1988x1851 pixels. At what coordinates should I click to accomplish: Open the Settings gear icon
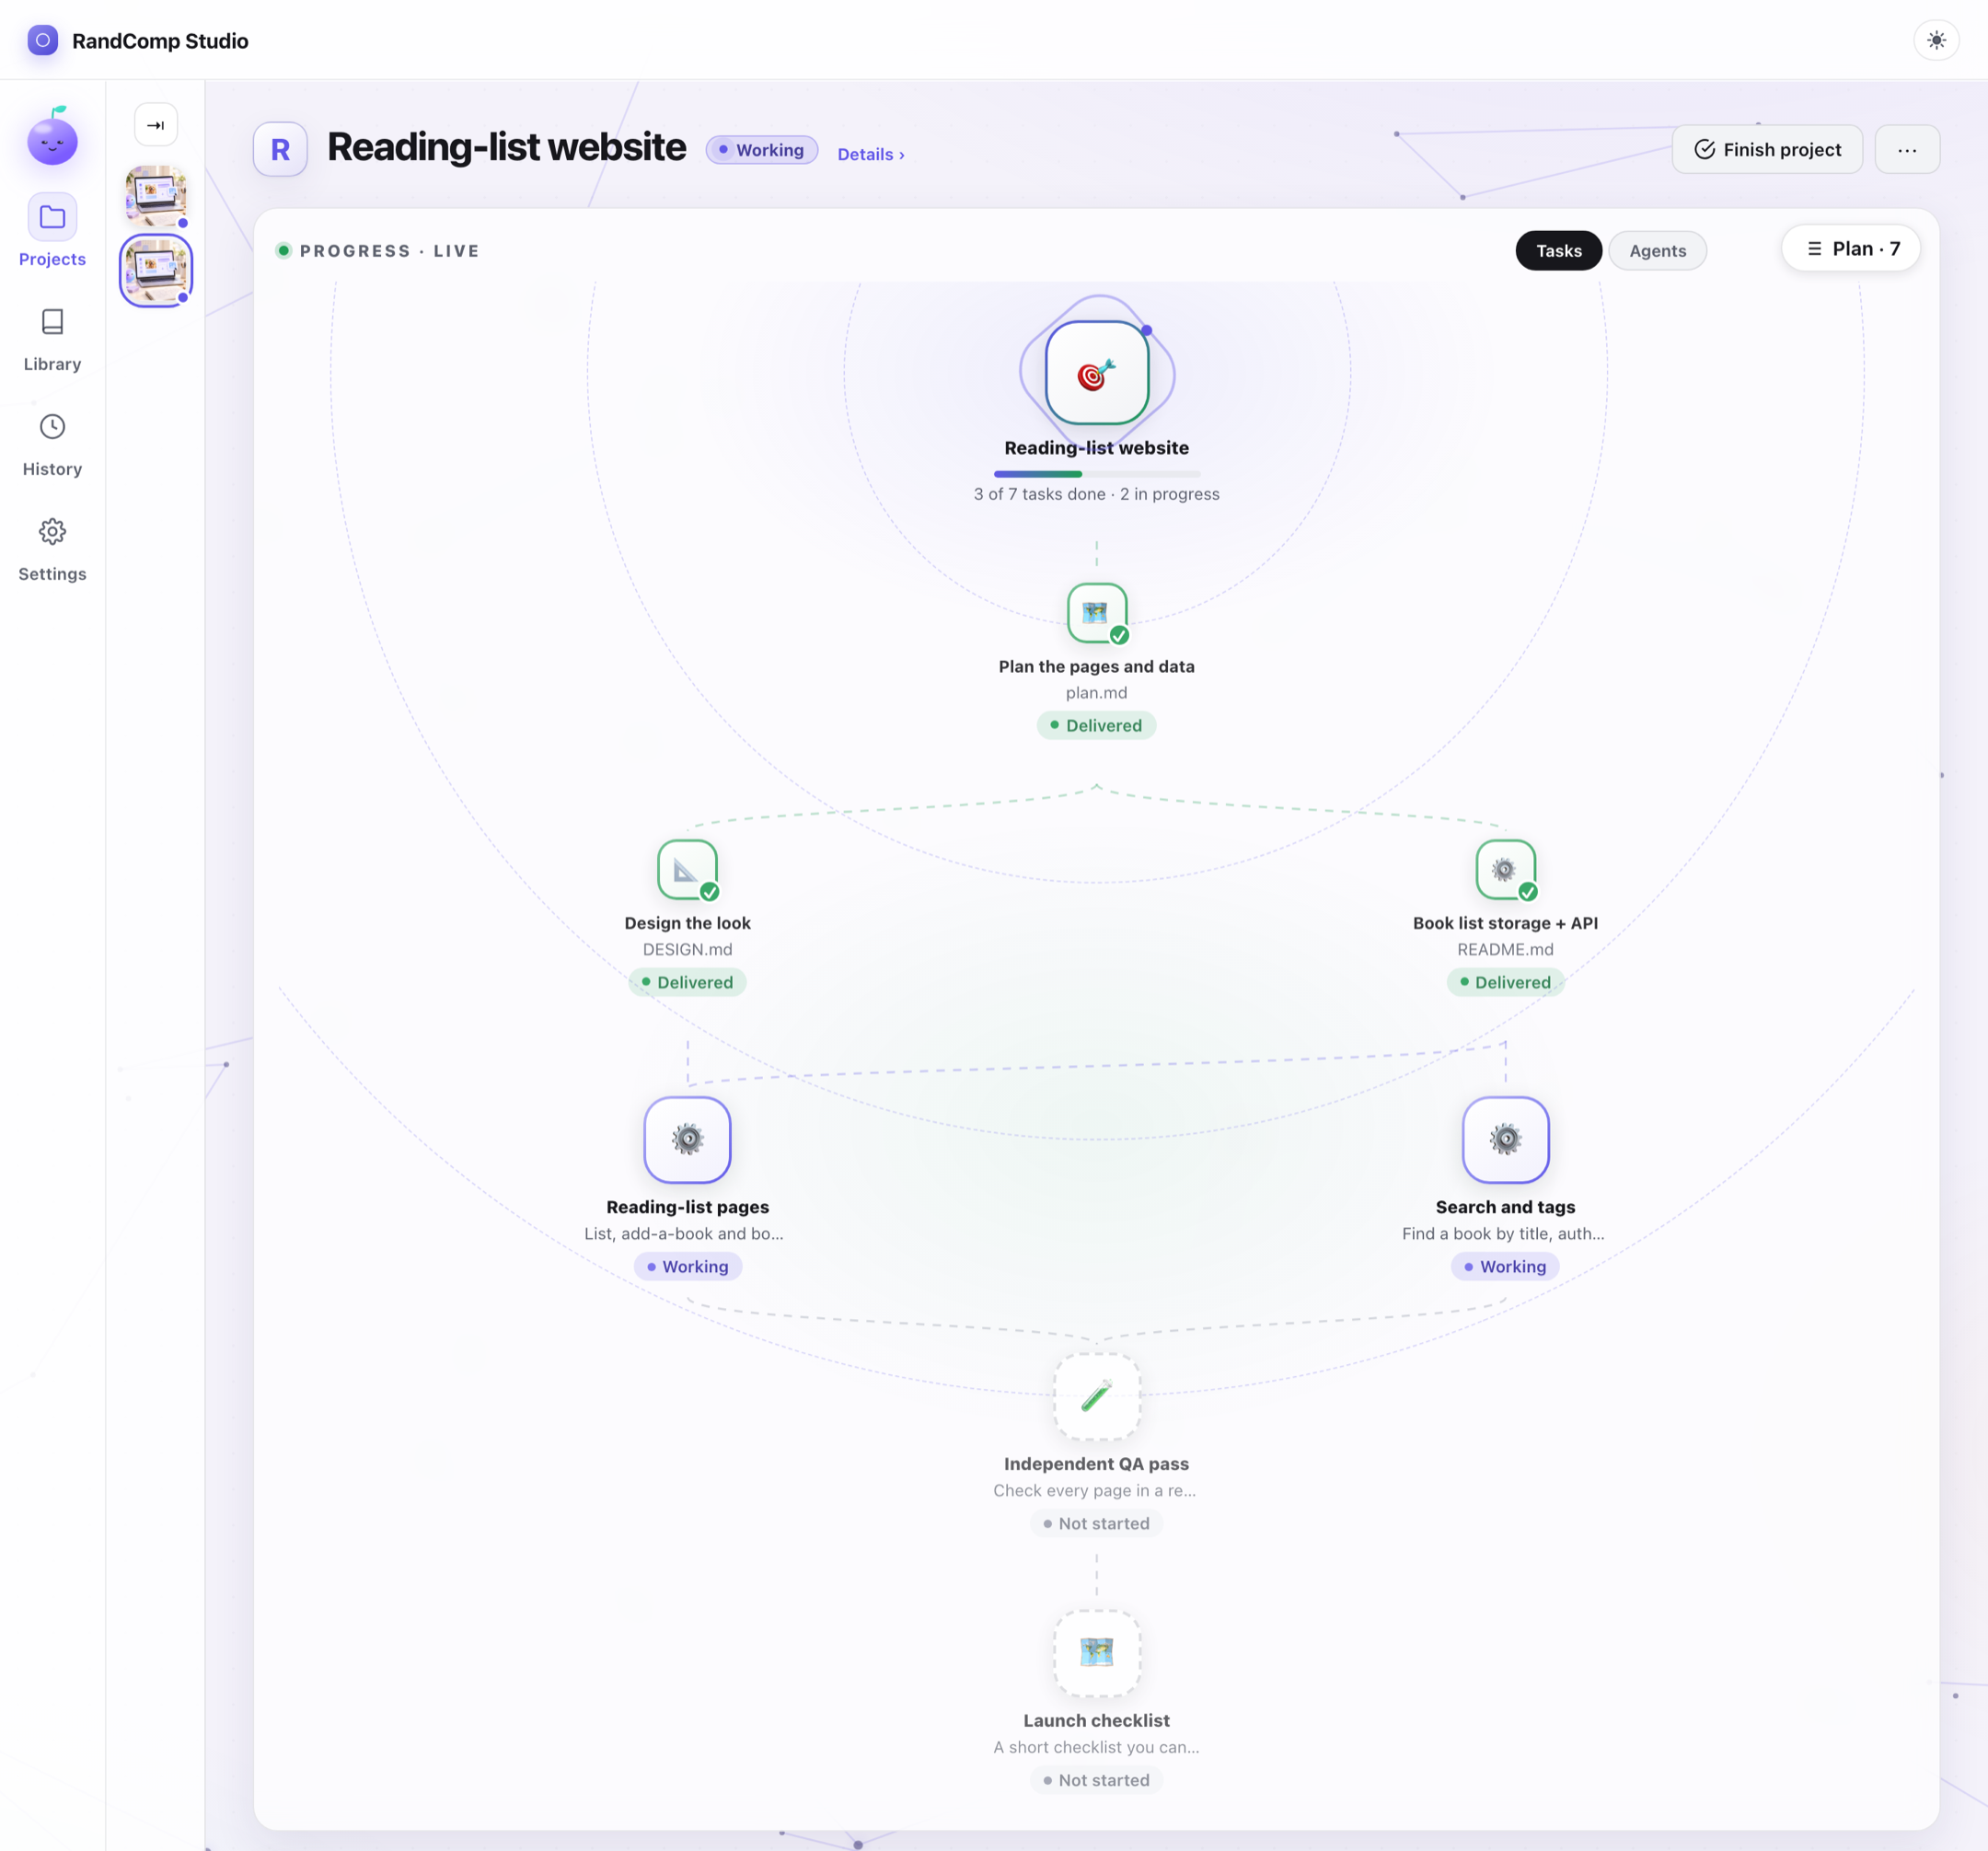coord(52,532)
